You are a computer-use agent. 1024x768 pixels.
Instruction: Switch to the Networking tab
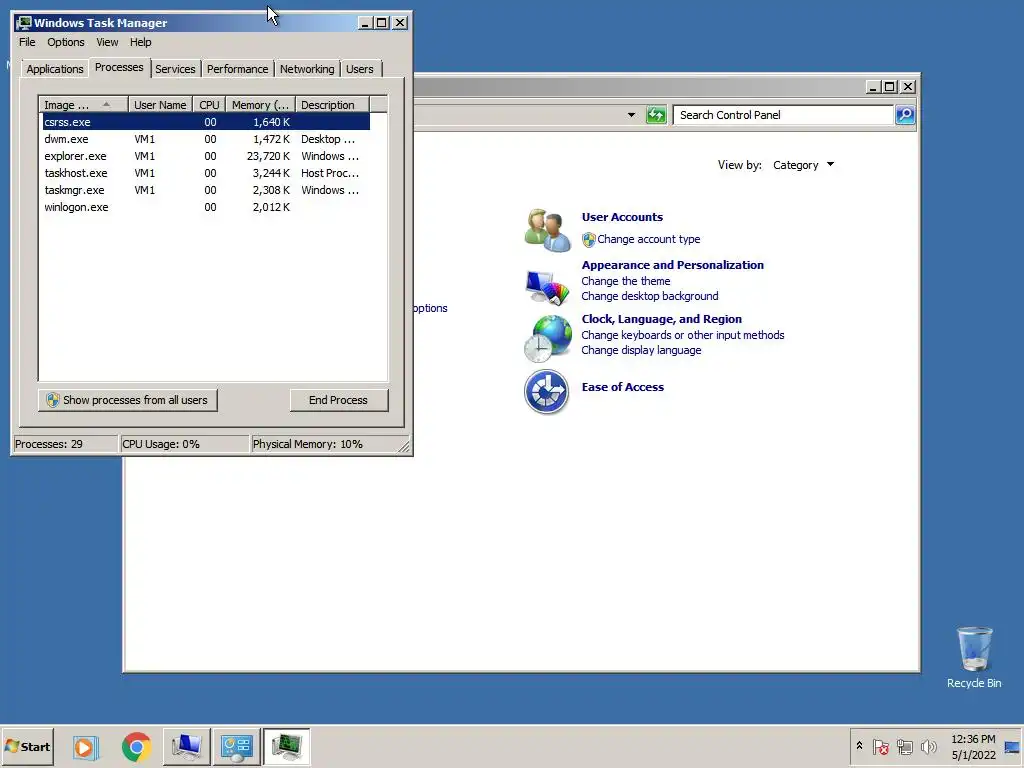(307, 69)
